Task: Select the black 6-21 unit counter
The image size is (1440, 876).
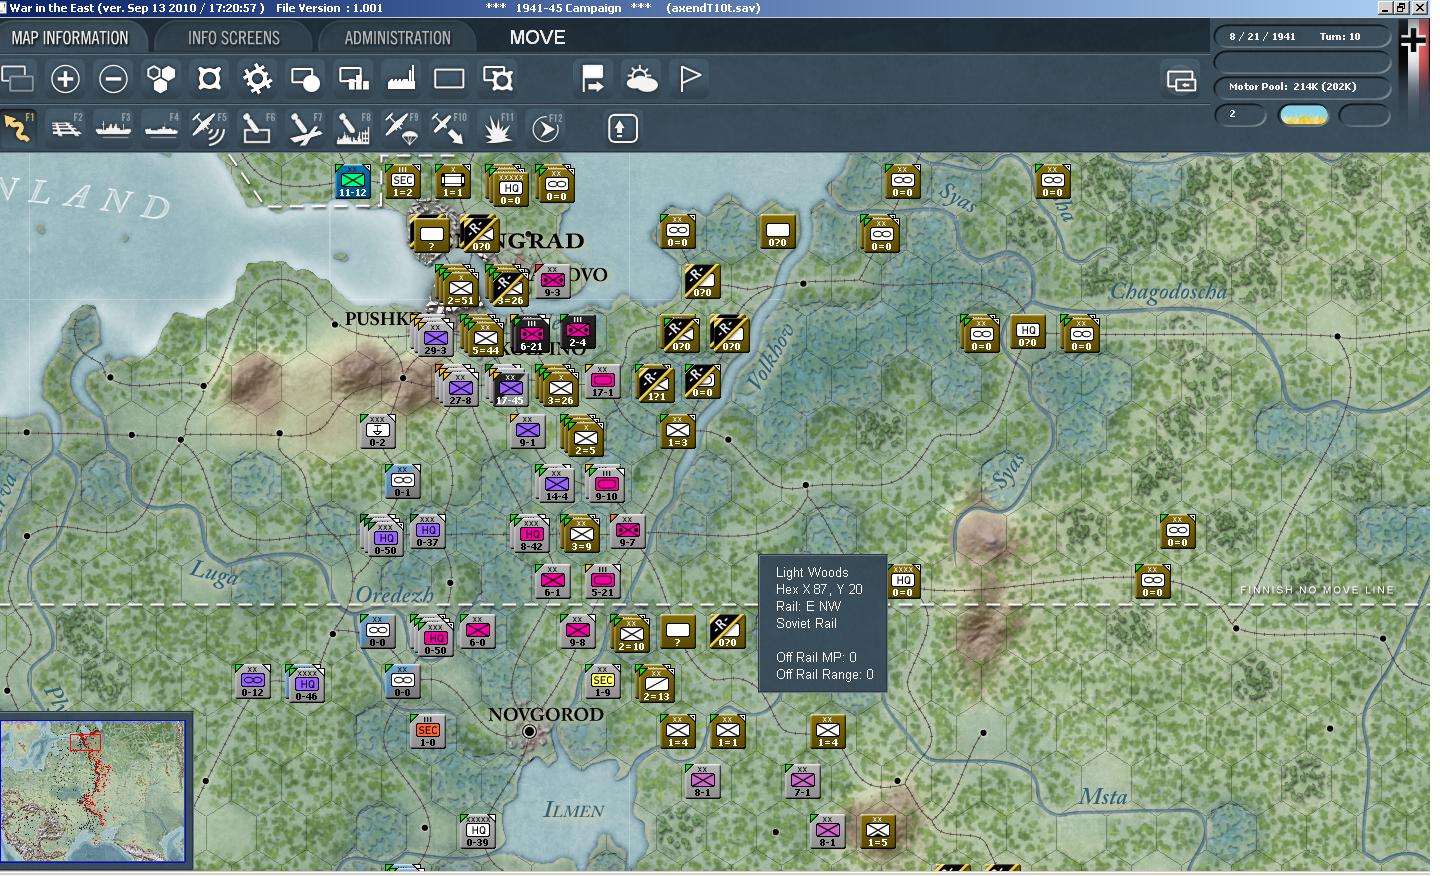Action: pos(531,334)
